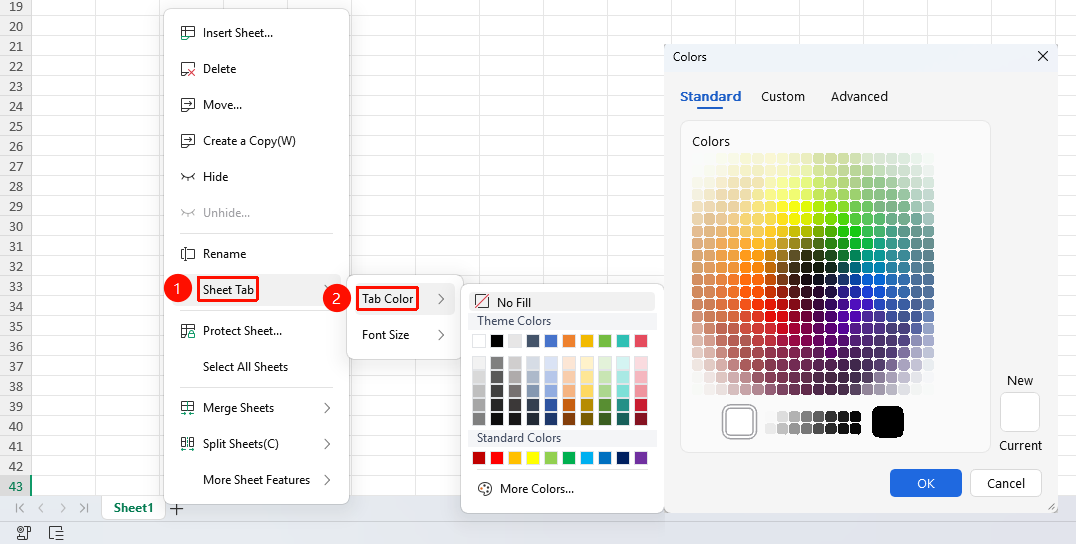This screenshot has width=1076, height=544.
Task: Select row header 25
Action: click(x=16, y=126)
